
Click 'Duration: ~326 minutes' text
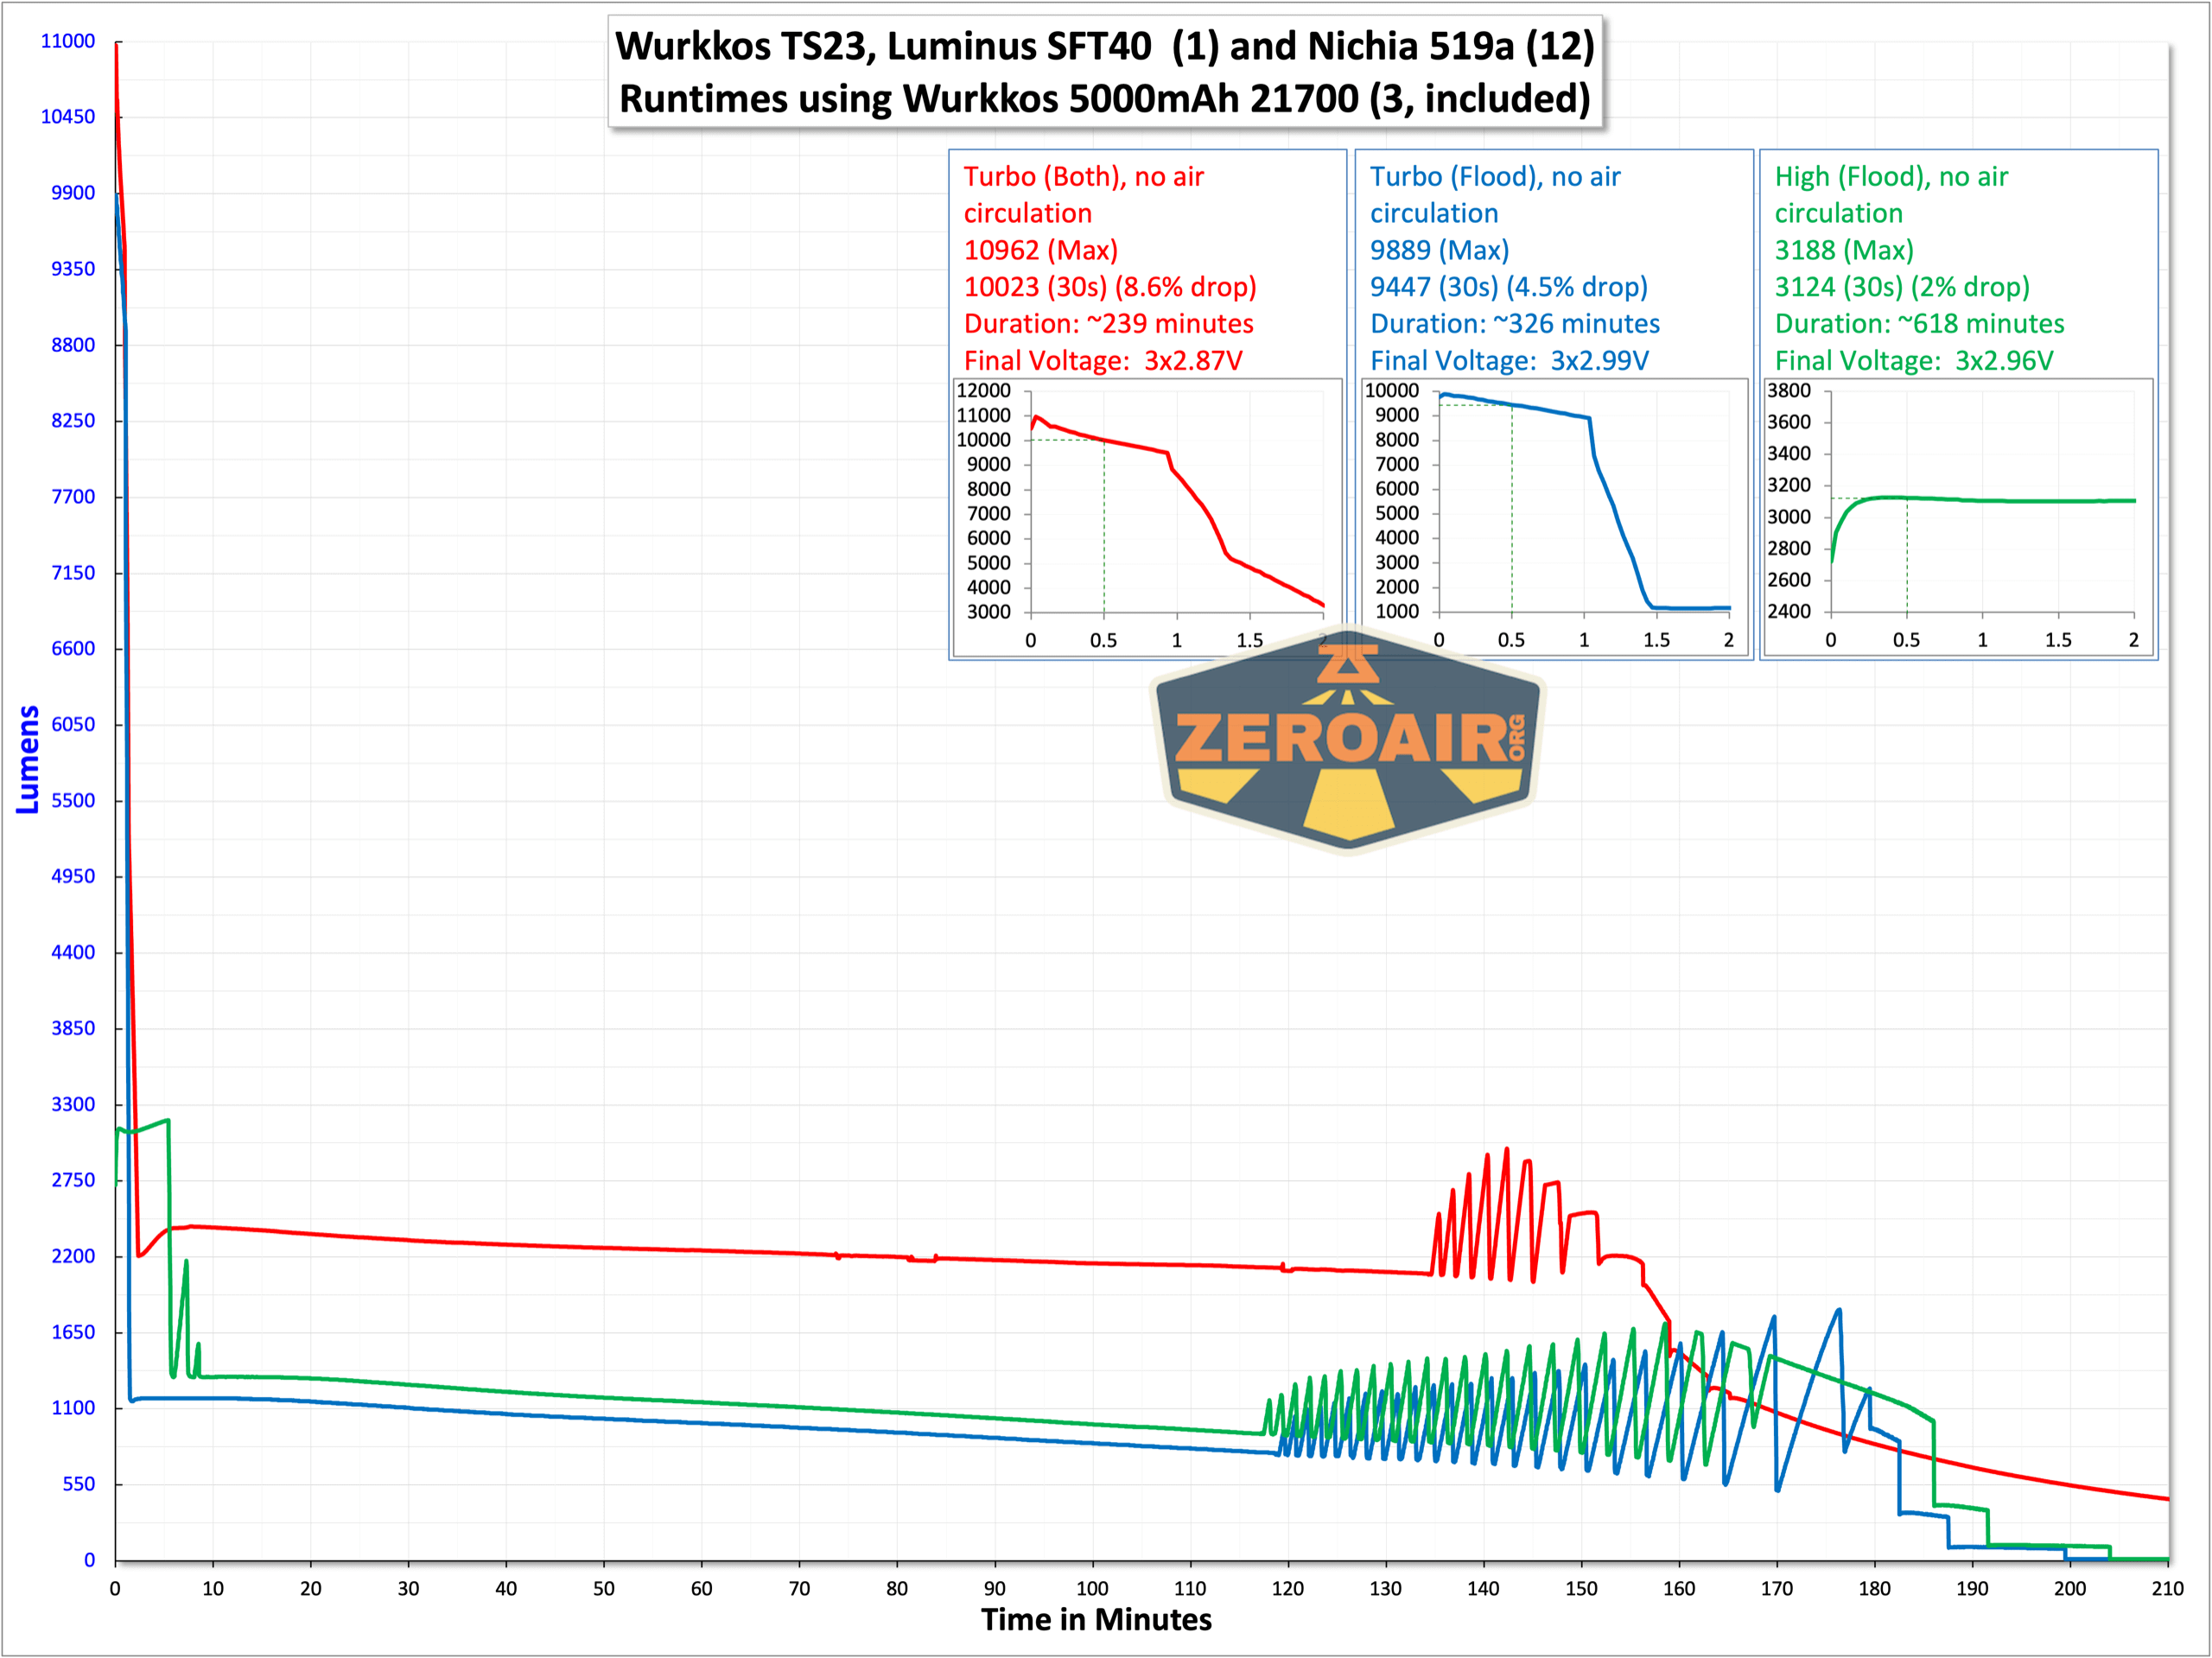click(x=1514, y=324)
